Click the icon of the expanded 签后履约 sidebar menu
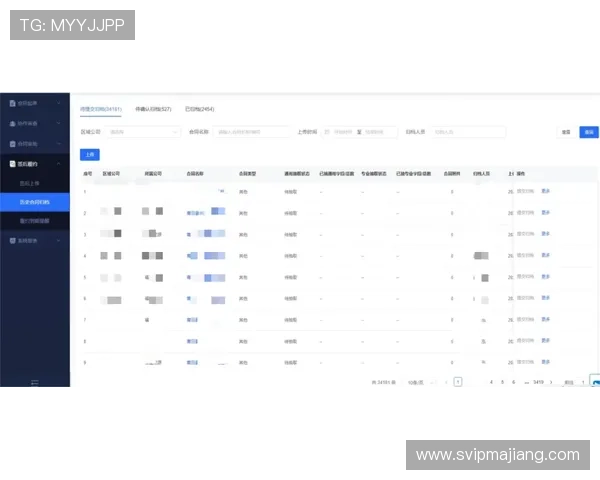 click(13, 164)
